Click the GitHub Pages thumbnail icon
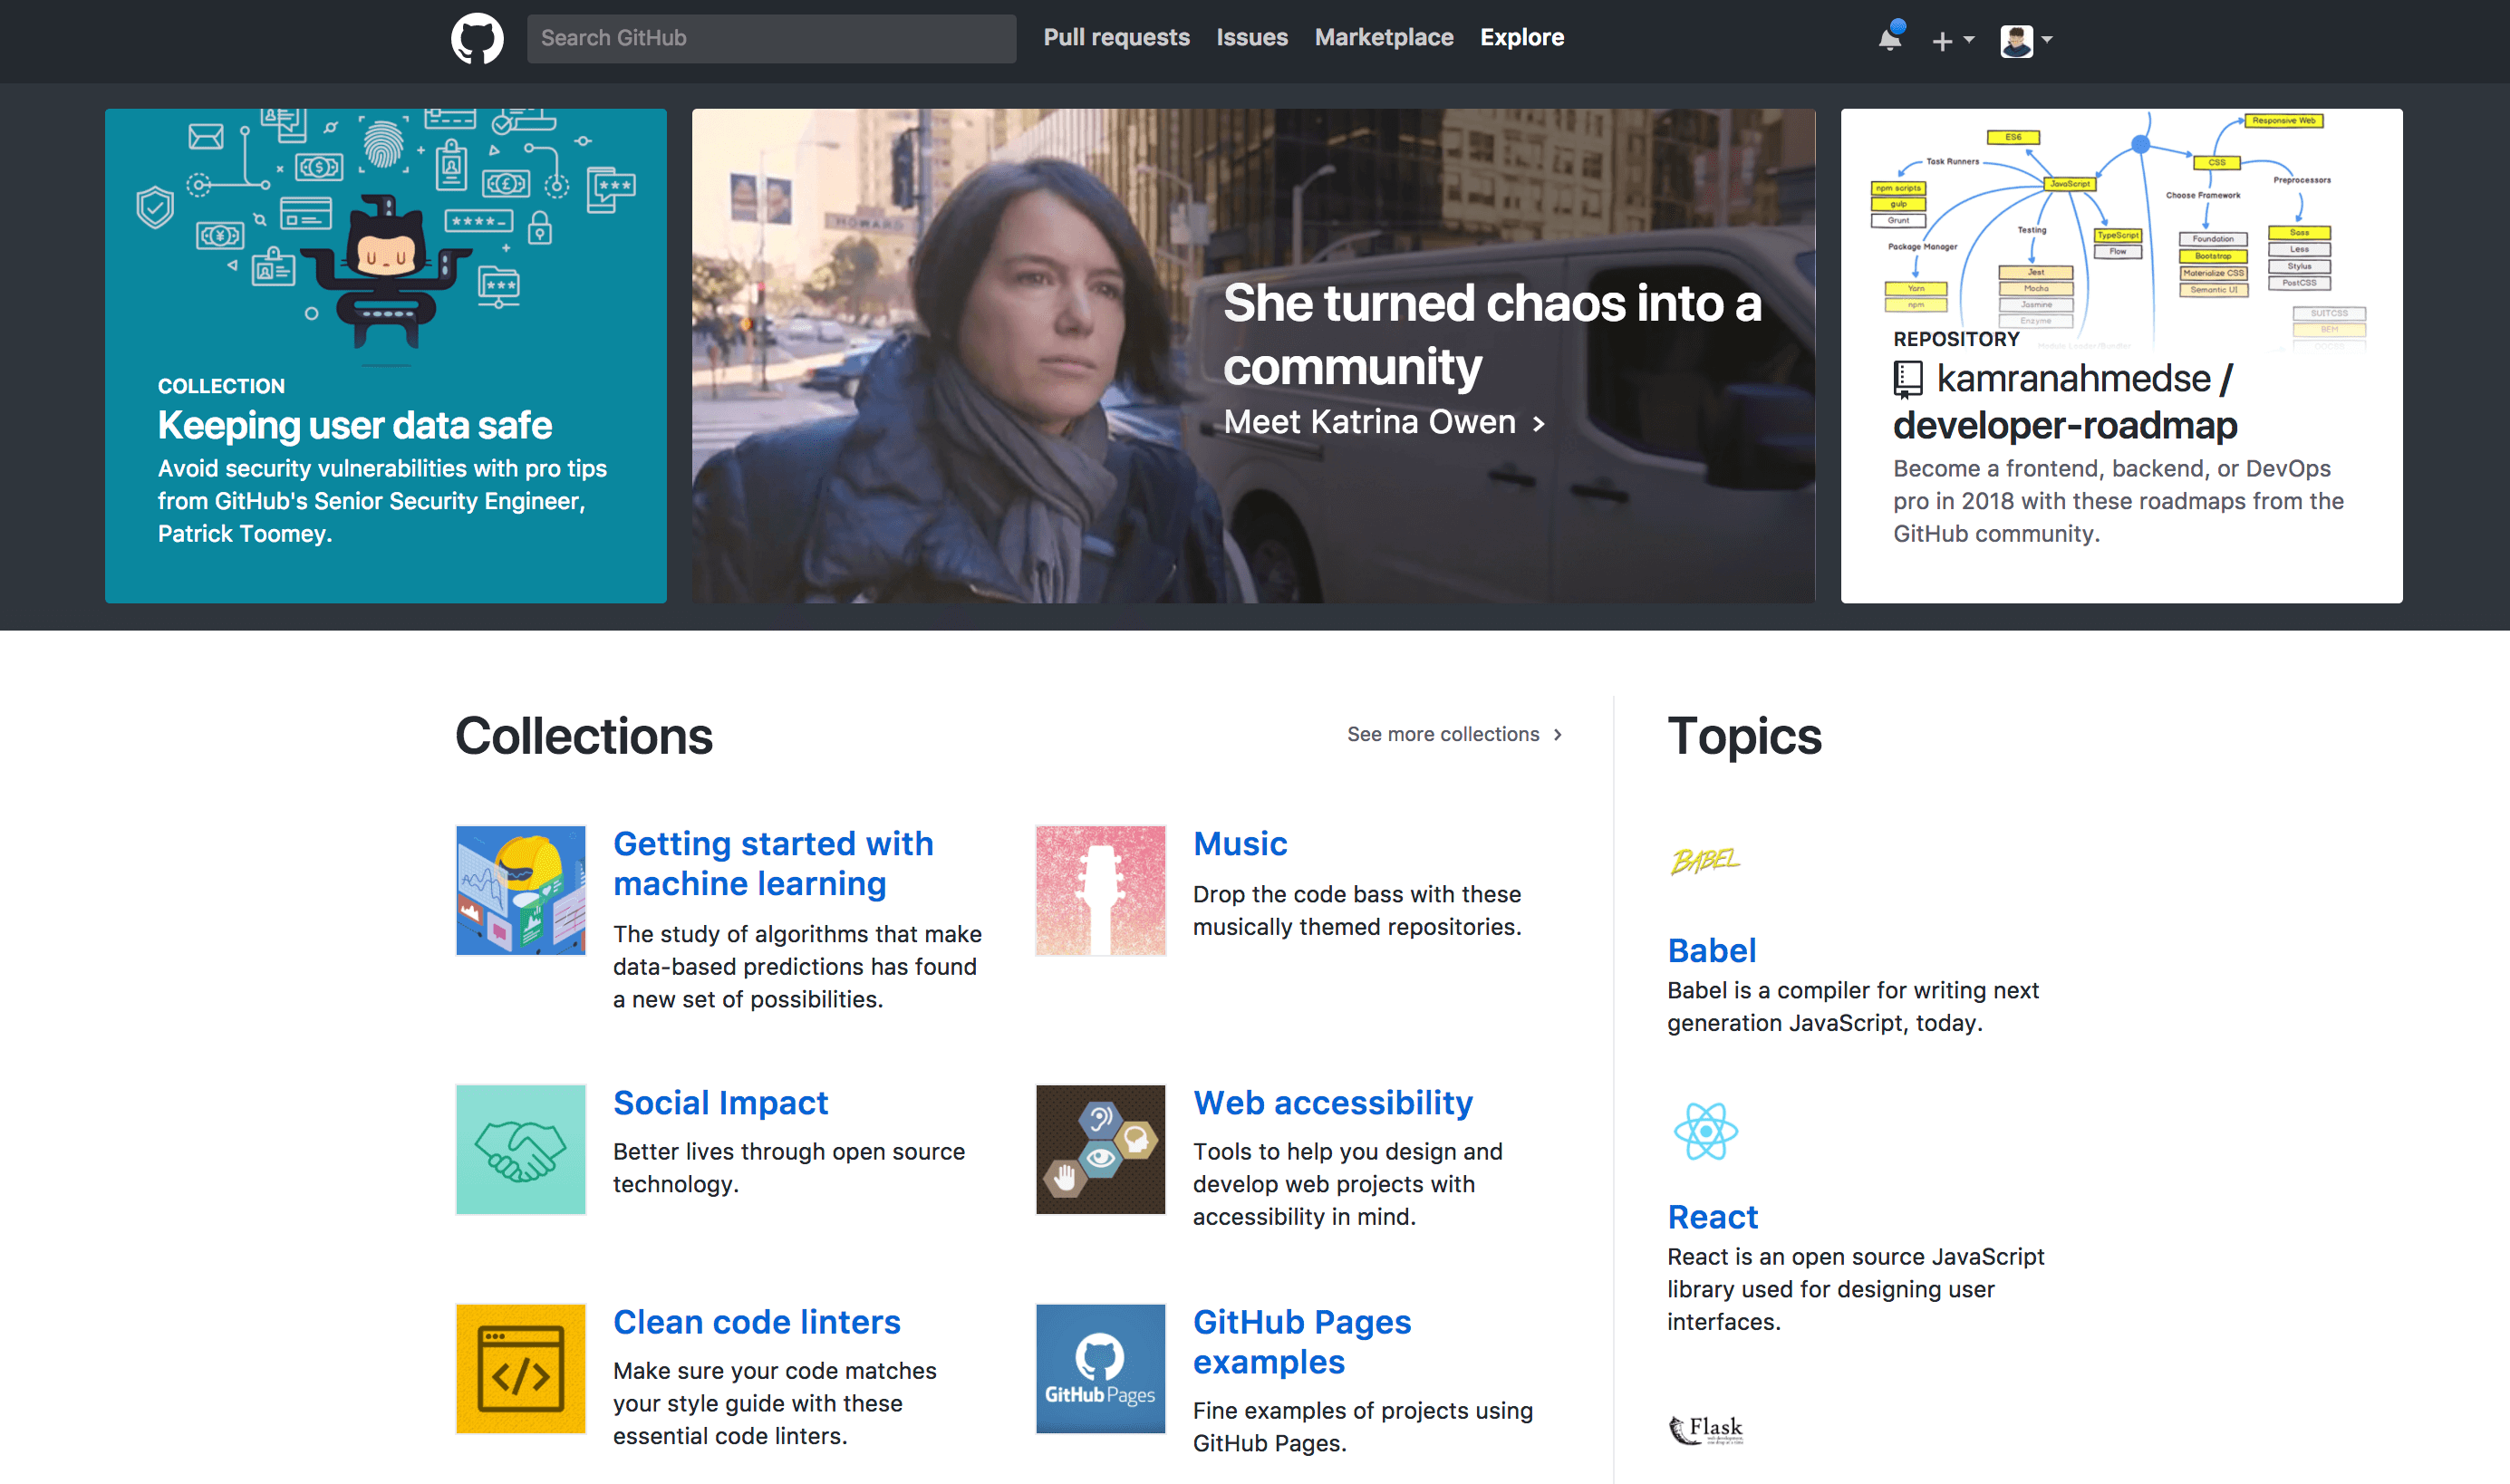The height and width of the screenshot is (1484, 2510). (1100, 1368)
